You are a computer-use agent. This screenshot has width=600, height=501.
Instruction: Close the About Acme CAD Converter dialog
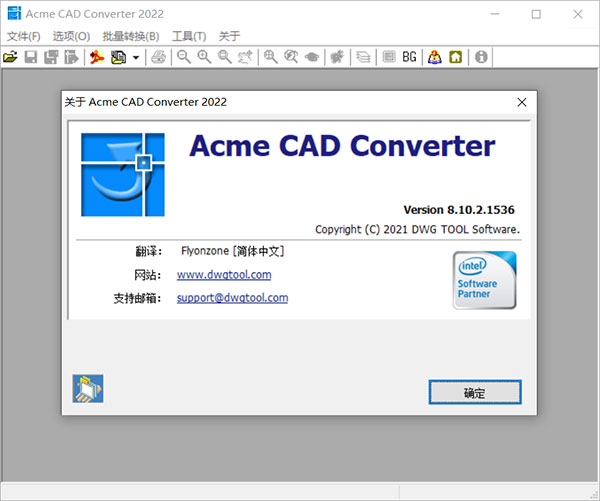522,102
